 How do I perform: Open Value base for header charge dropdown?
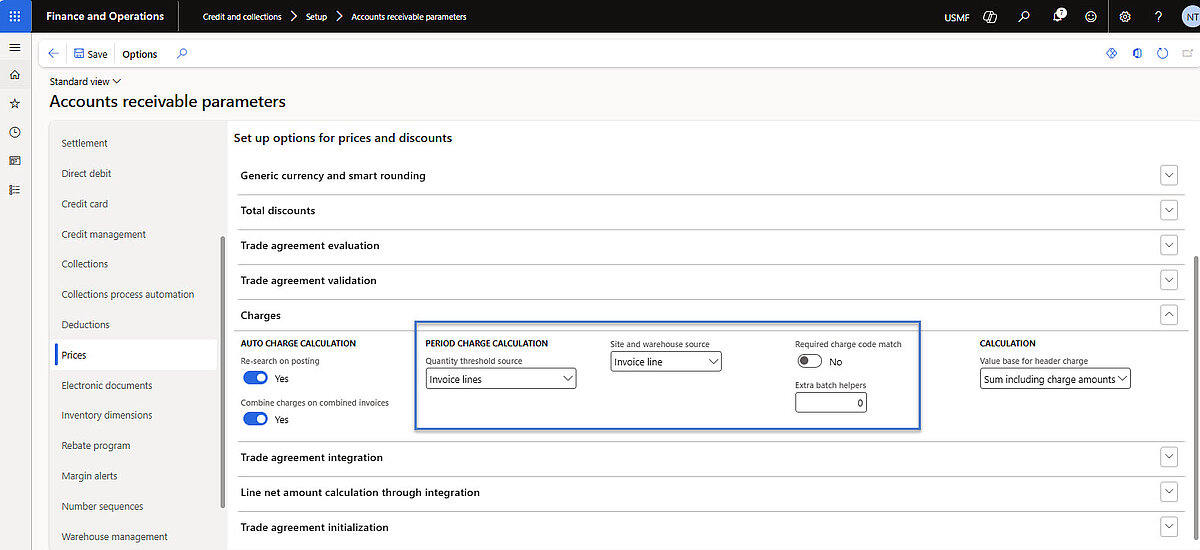click(x=1055, y=379)
